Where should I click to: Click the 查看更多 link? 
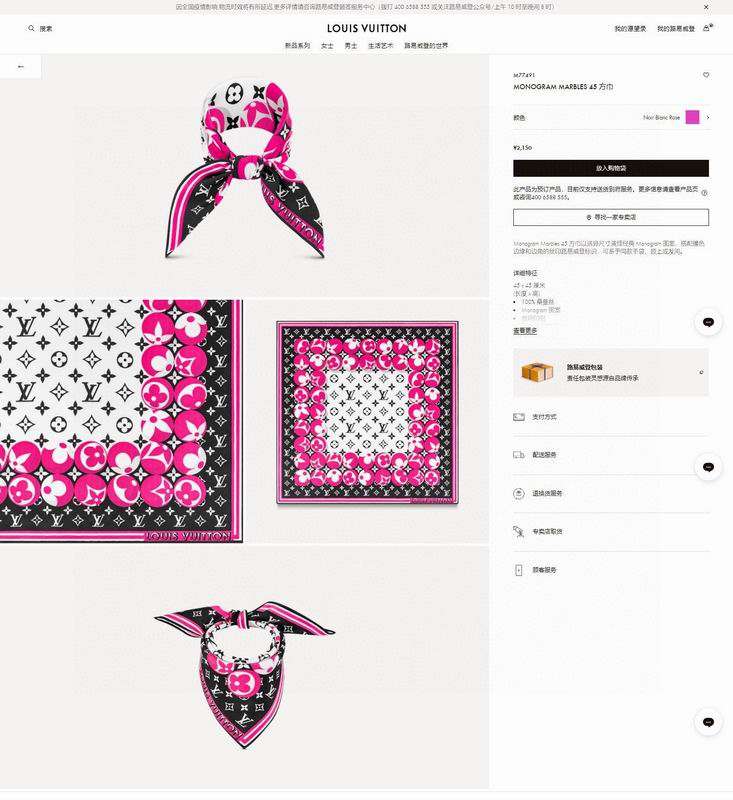pyautogui.click(x=525, y=331)
